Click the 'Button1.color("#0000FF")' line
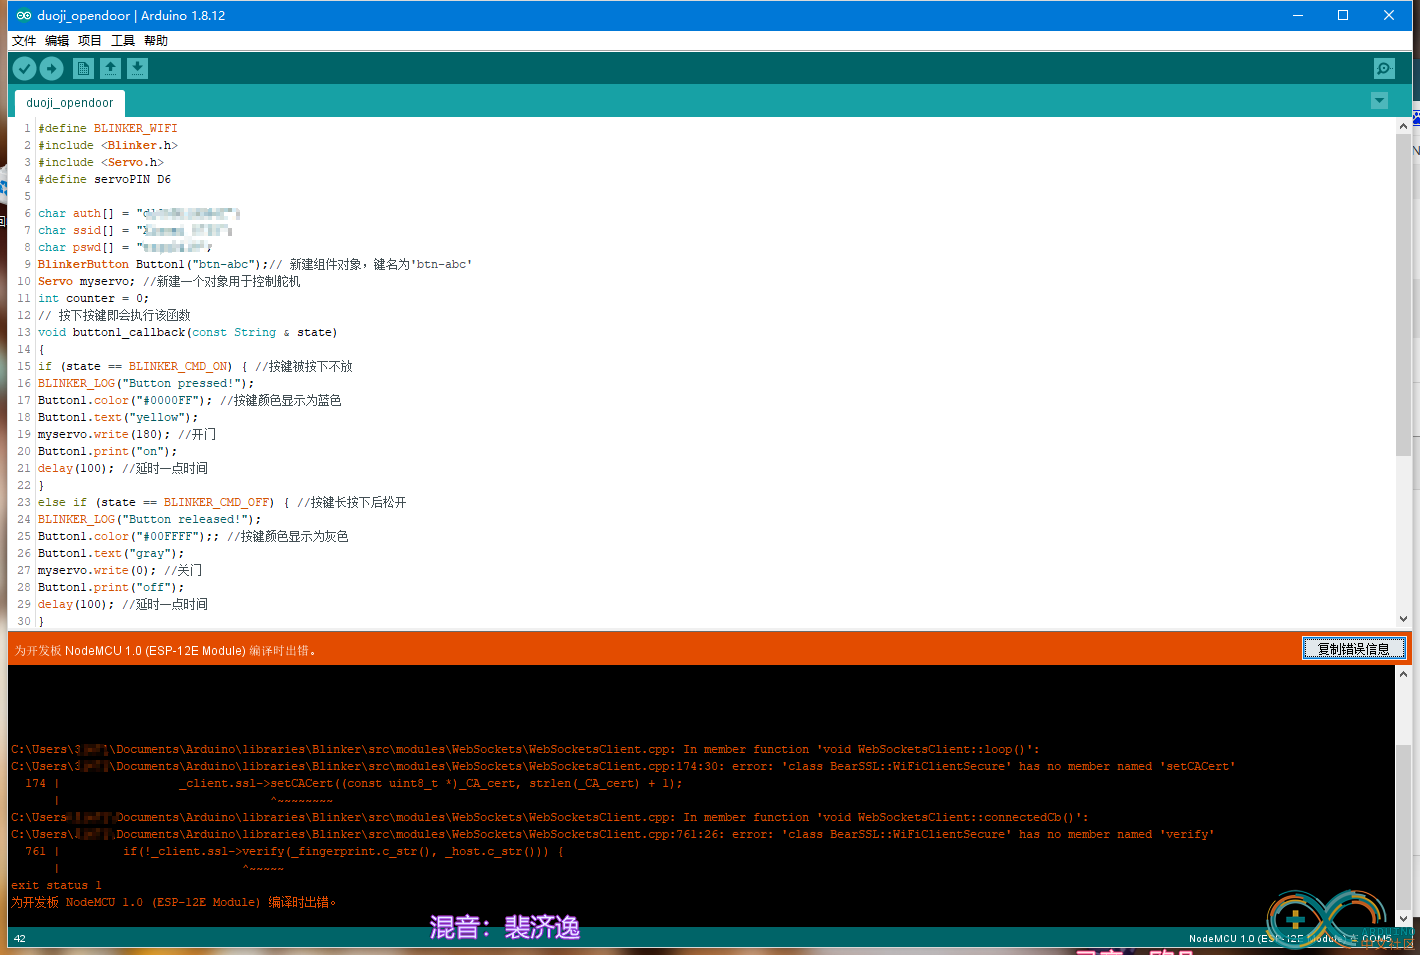The height and width of the screenshot is (955, 1420). (x=190, y=400)
